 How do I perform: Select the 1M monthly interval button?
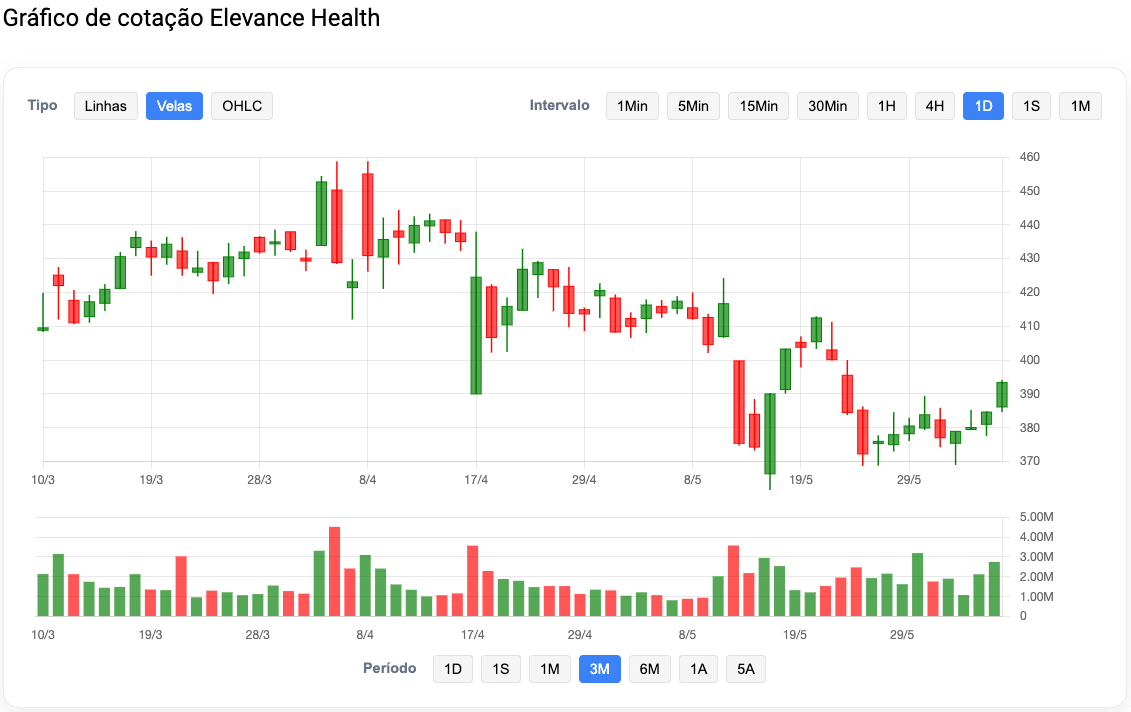pyautogui.click(x=1080, y=106)
